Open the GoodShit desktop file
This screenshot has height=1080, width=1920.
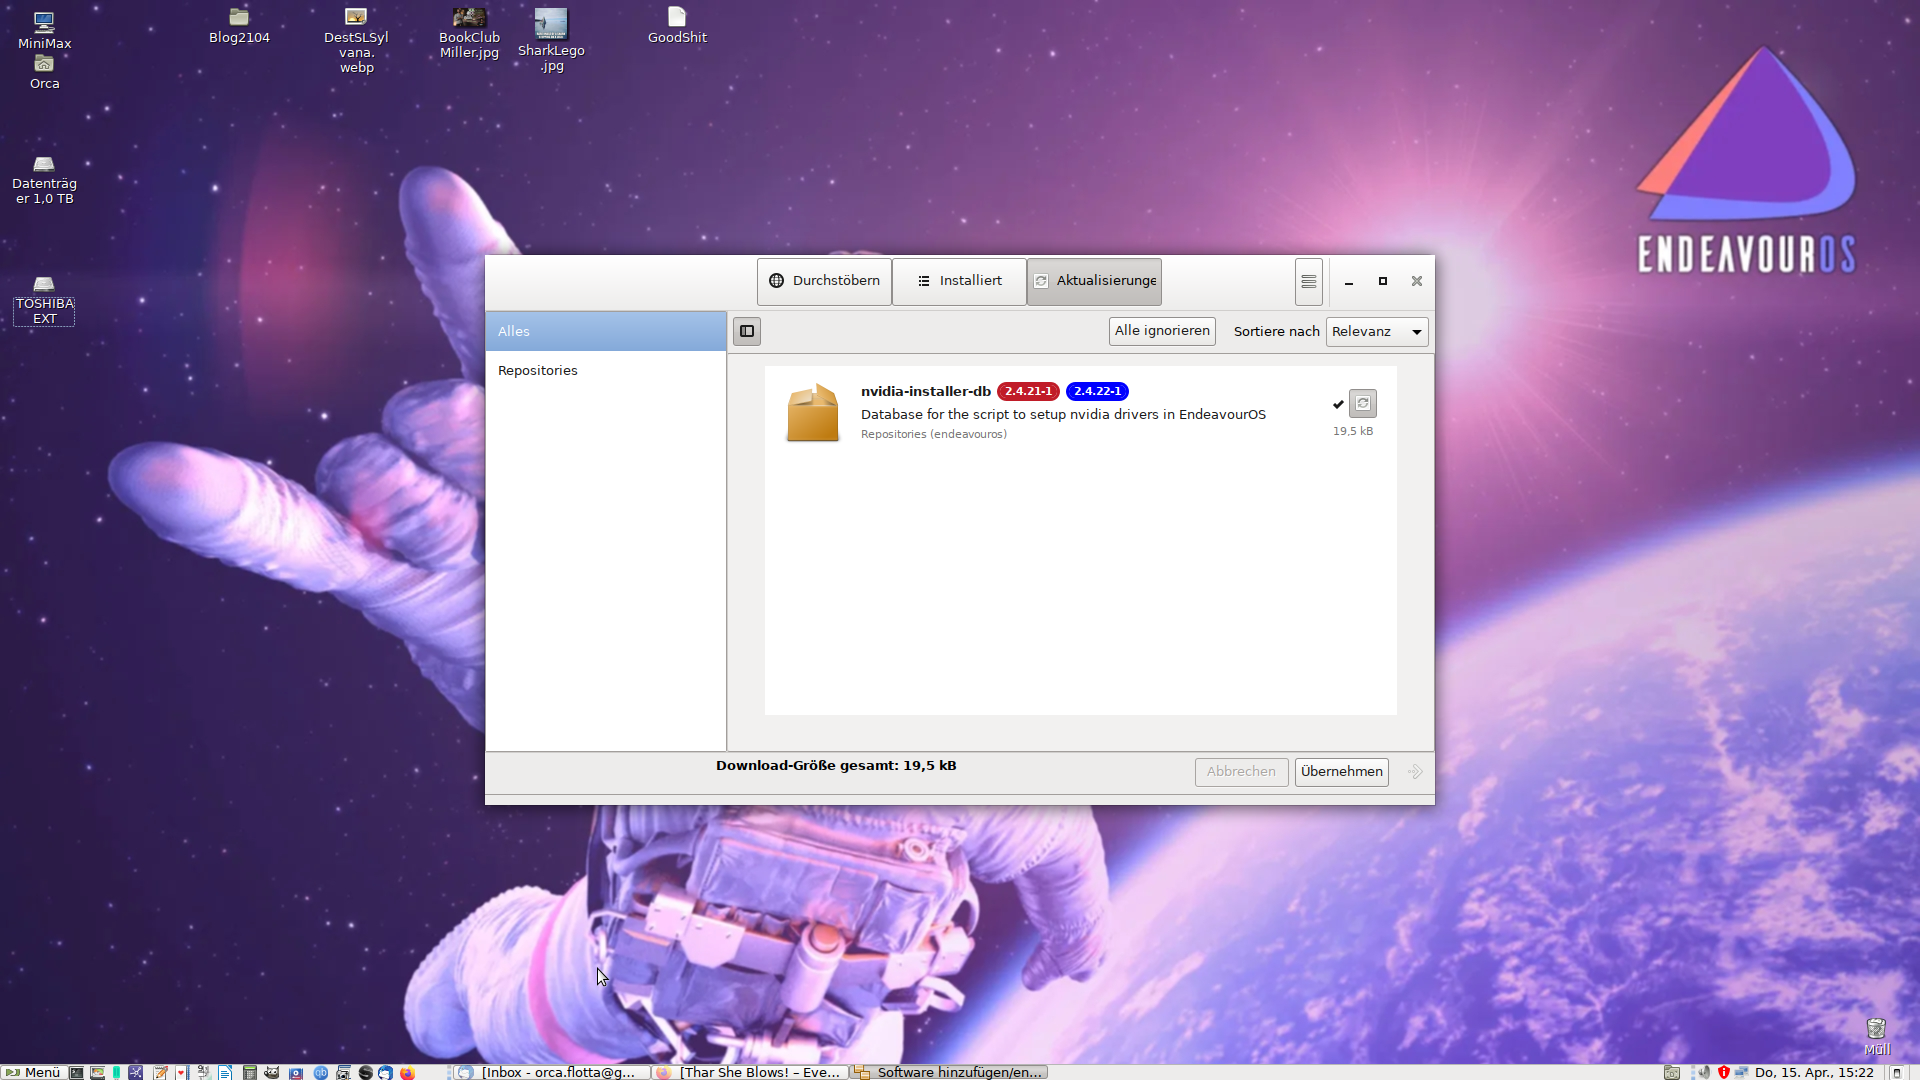(x=677, y=27)
